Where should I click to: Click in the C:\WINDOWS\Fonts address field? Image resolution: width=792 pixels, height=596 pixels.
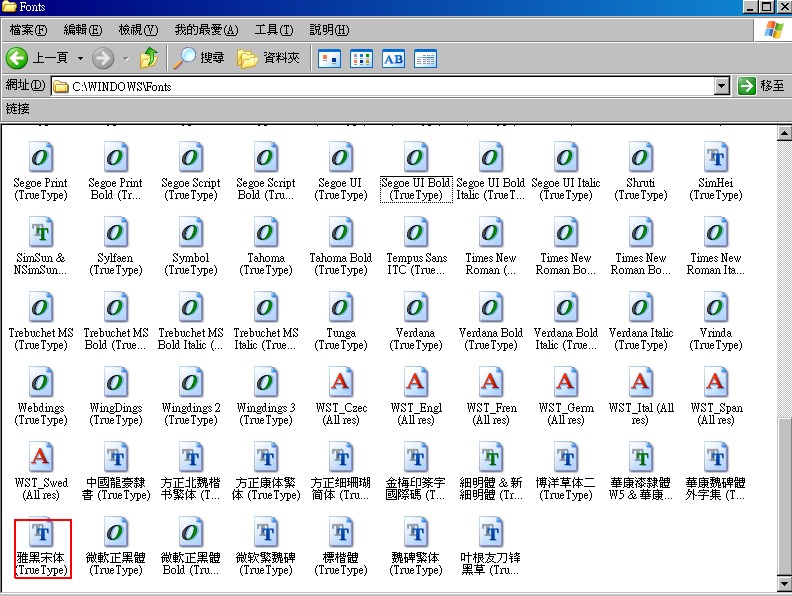(x=384, y=86)
